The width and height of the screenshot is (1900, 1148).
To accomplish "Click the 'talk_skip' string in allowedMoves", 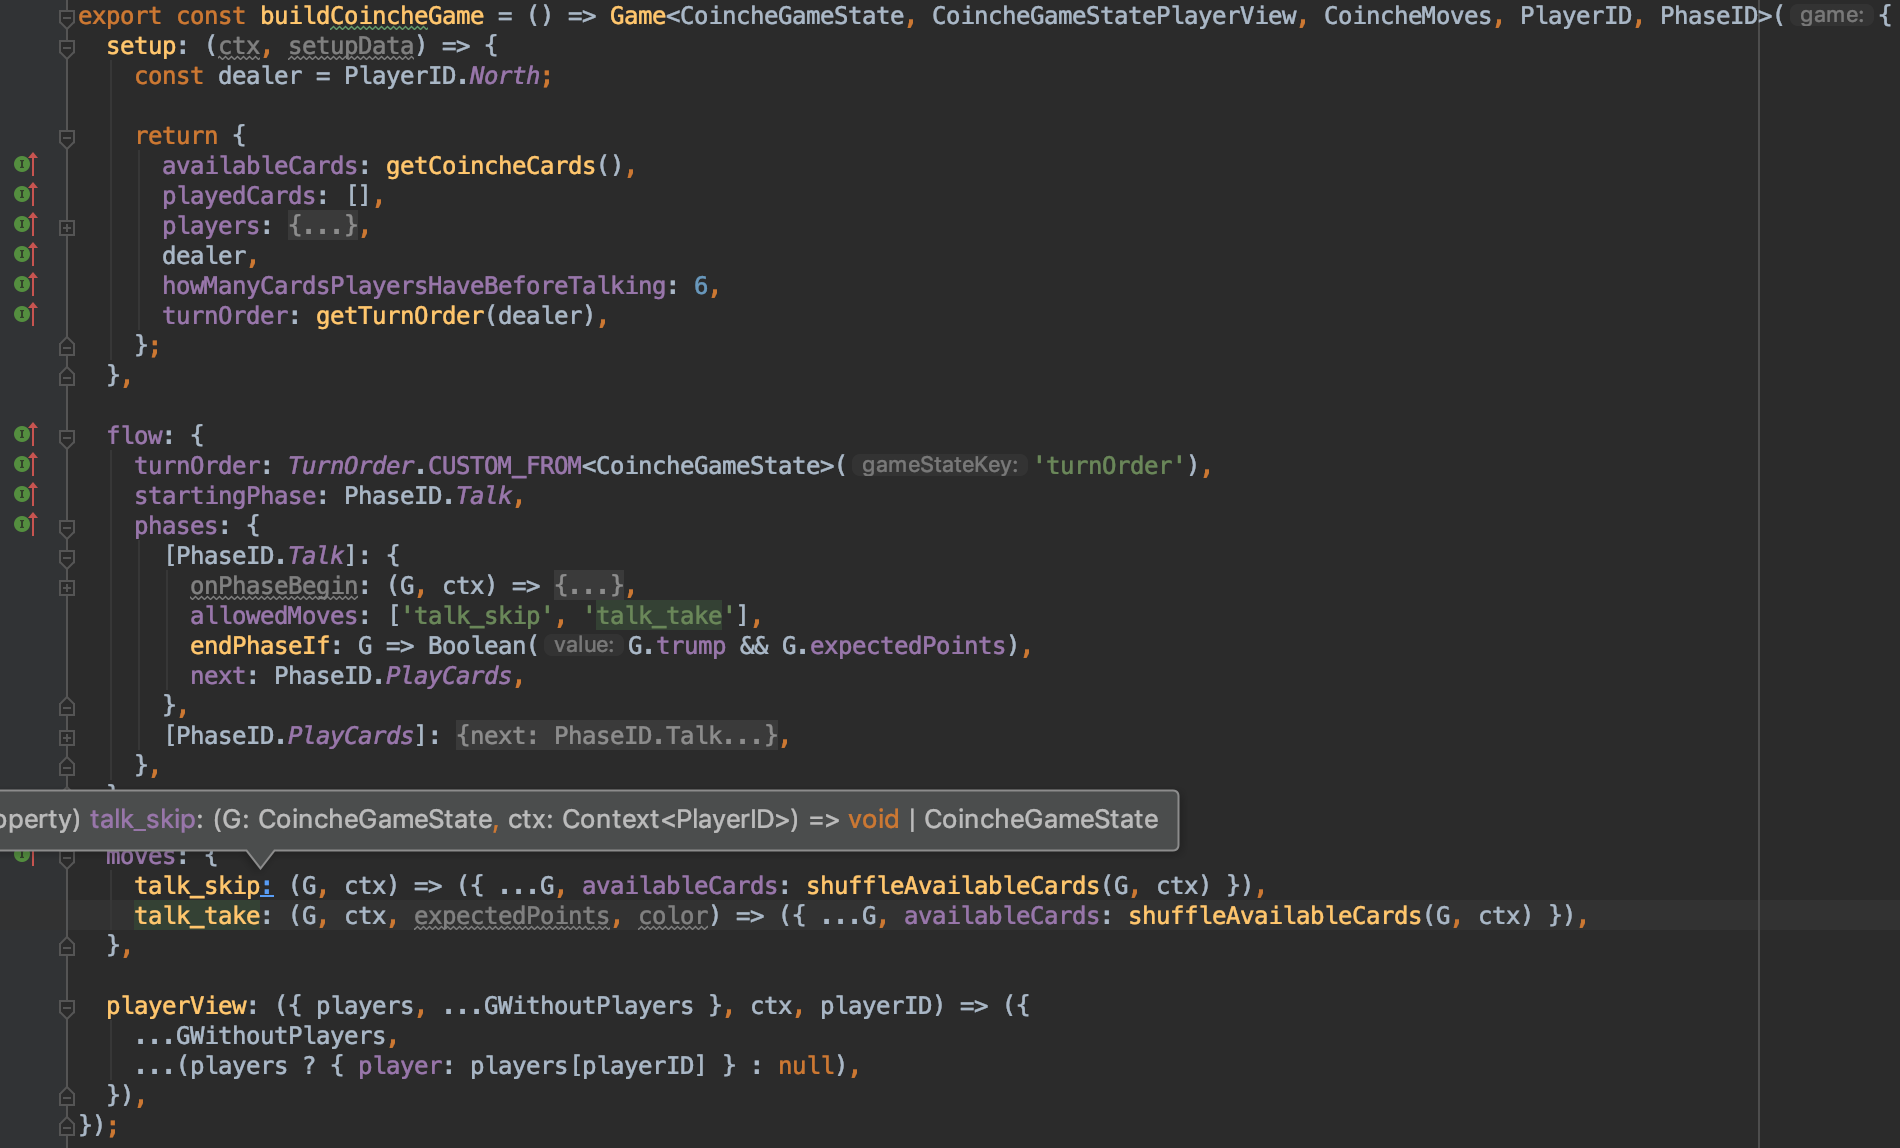I will pyautogui.click(x=477, y=616).
